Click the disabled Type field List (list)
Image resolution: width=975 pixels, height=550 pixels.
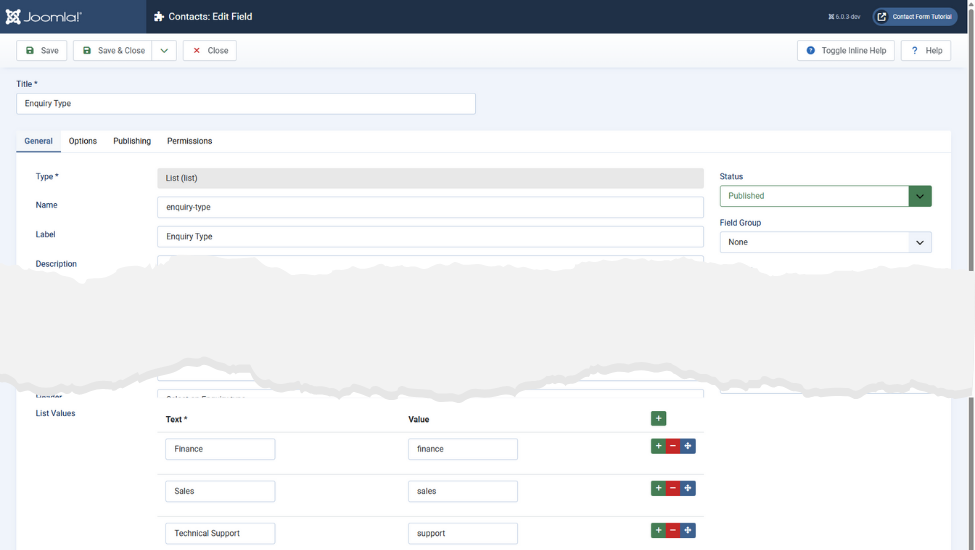[430, 178]
